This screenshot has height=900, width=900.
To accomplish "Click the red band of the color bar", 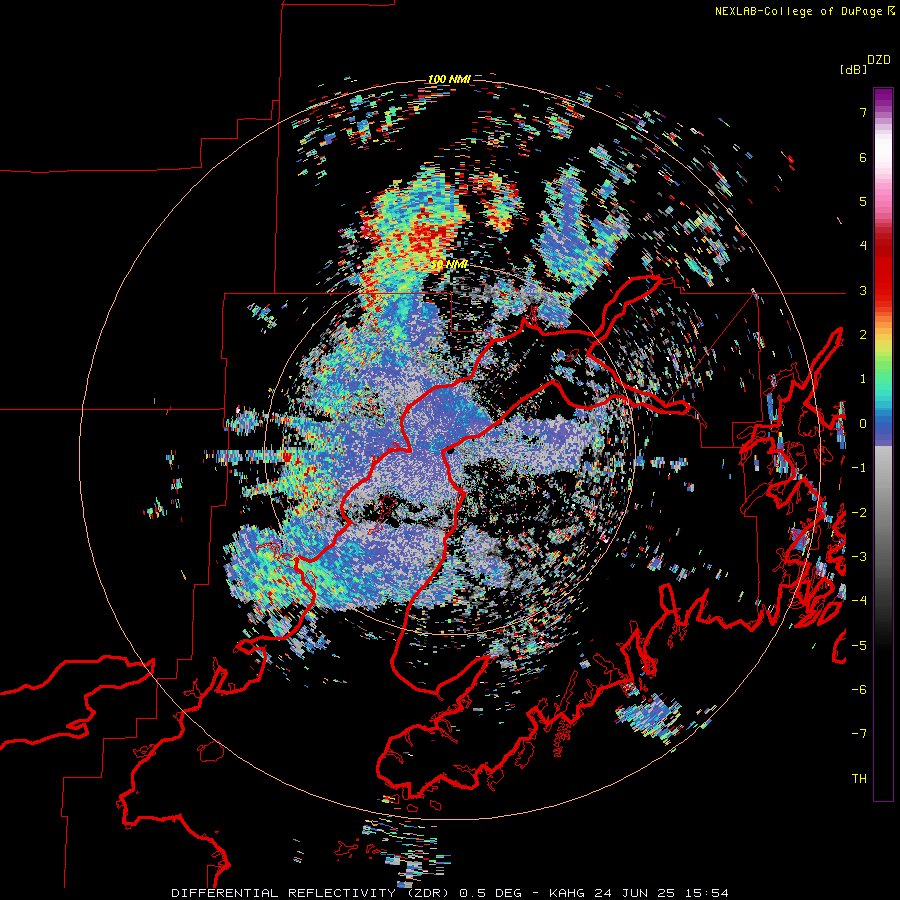I will pos(883,270).
